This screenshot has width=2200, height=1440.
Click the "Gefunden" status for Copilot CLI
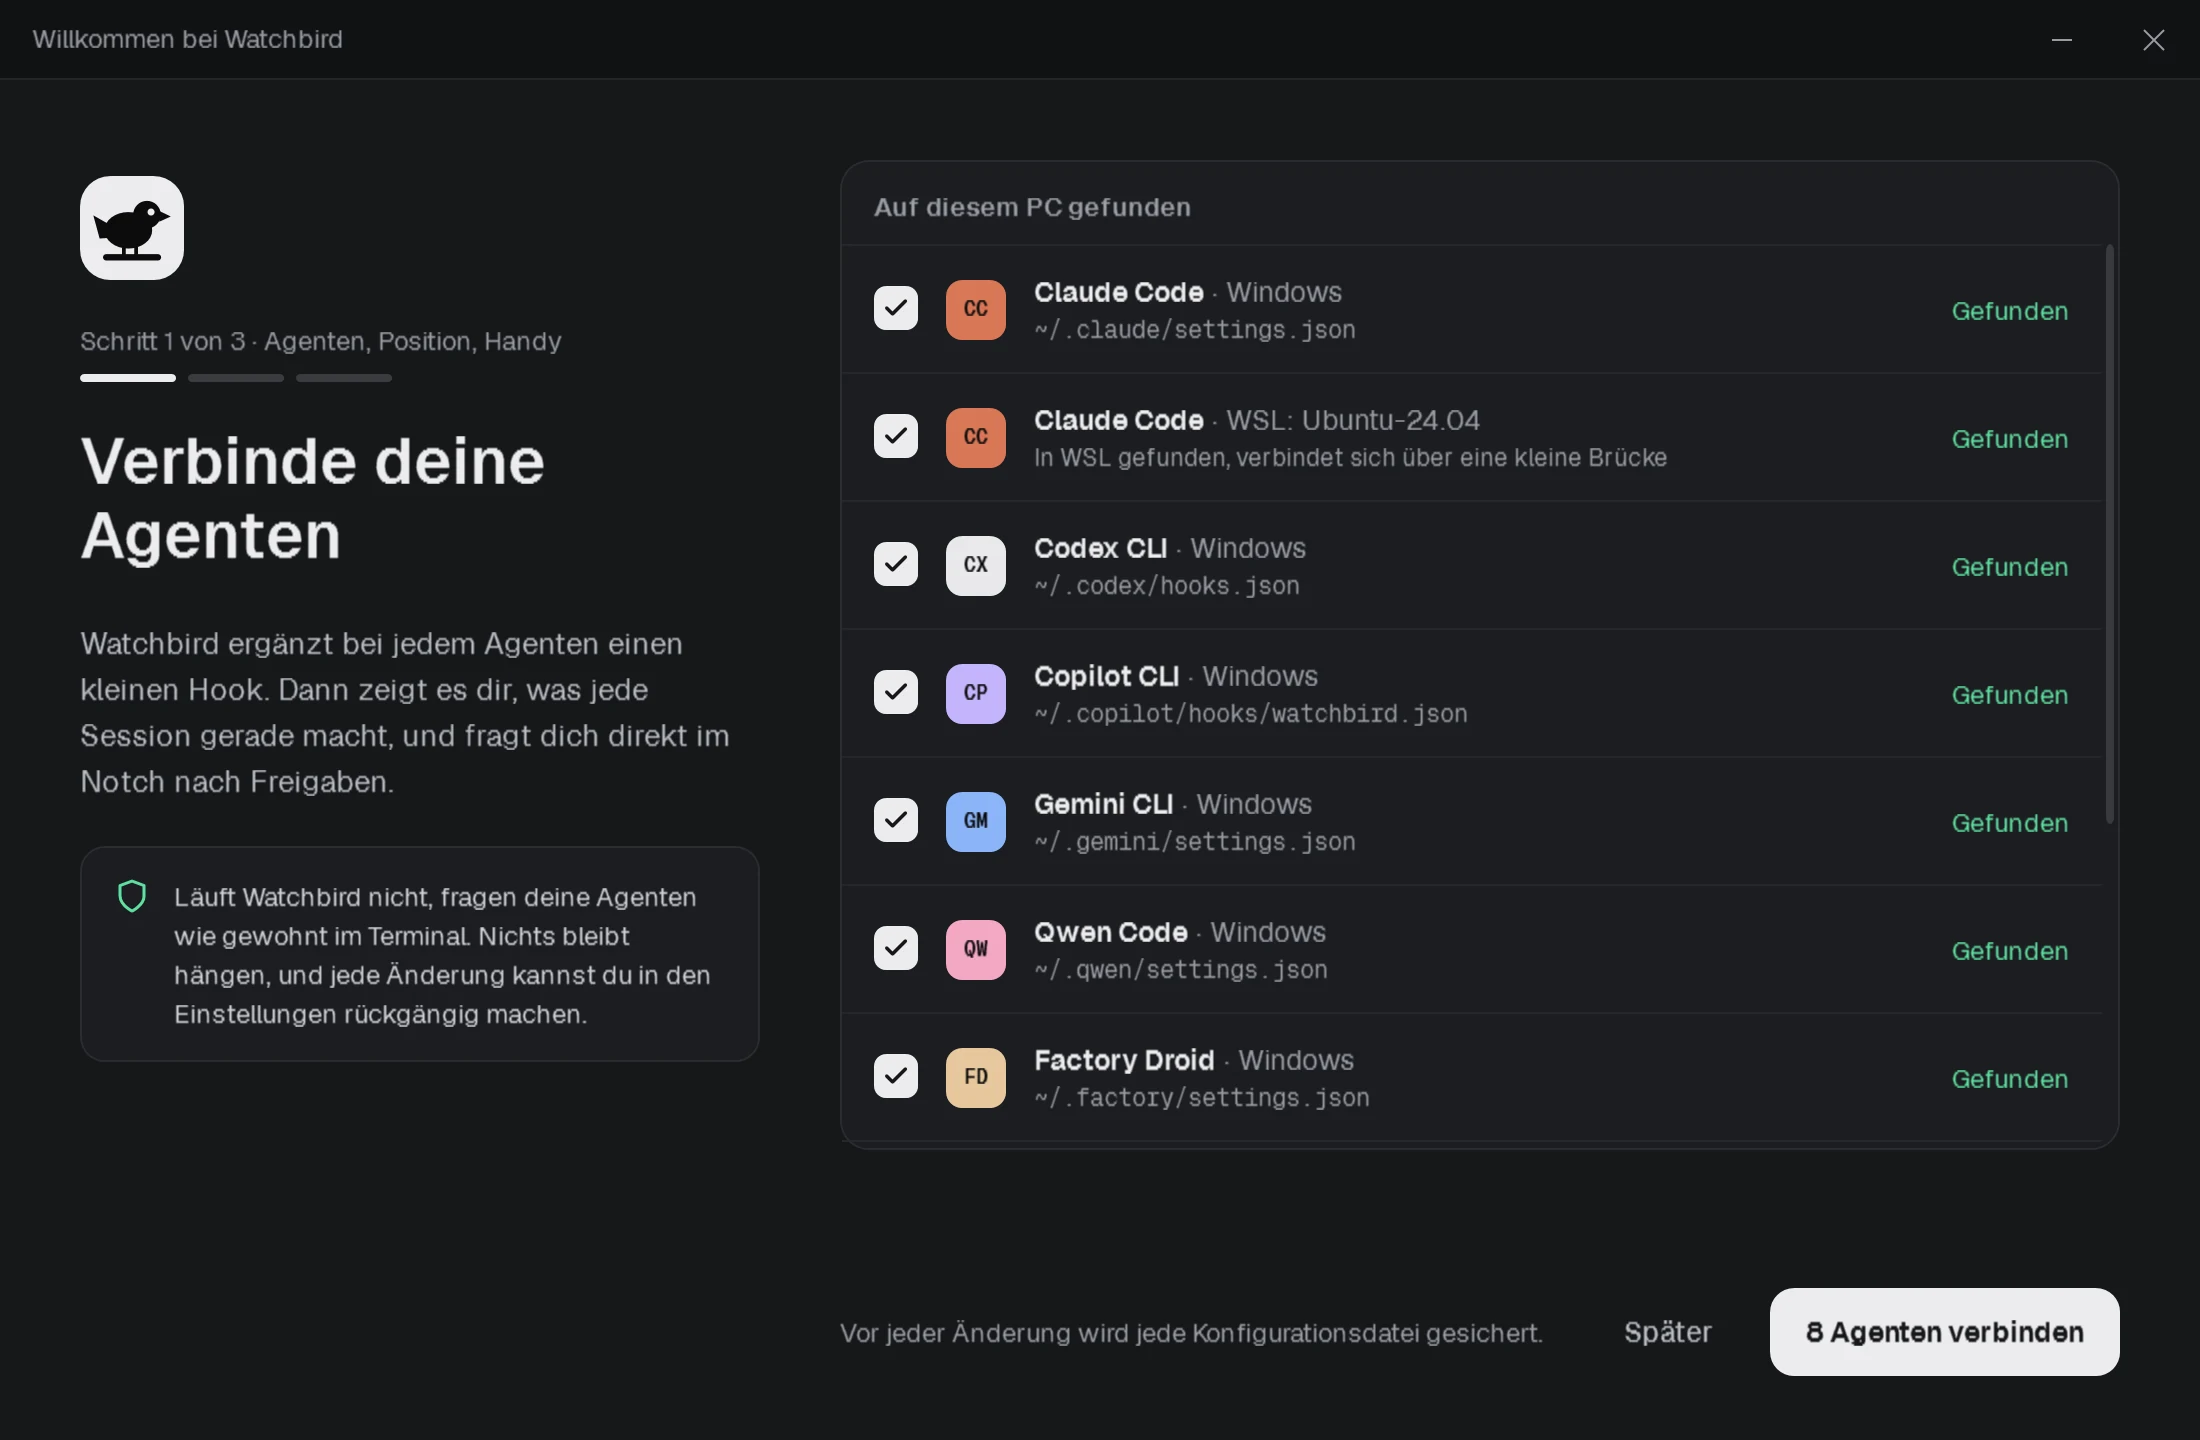tap(2010, 695)
